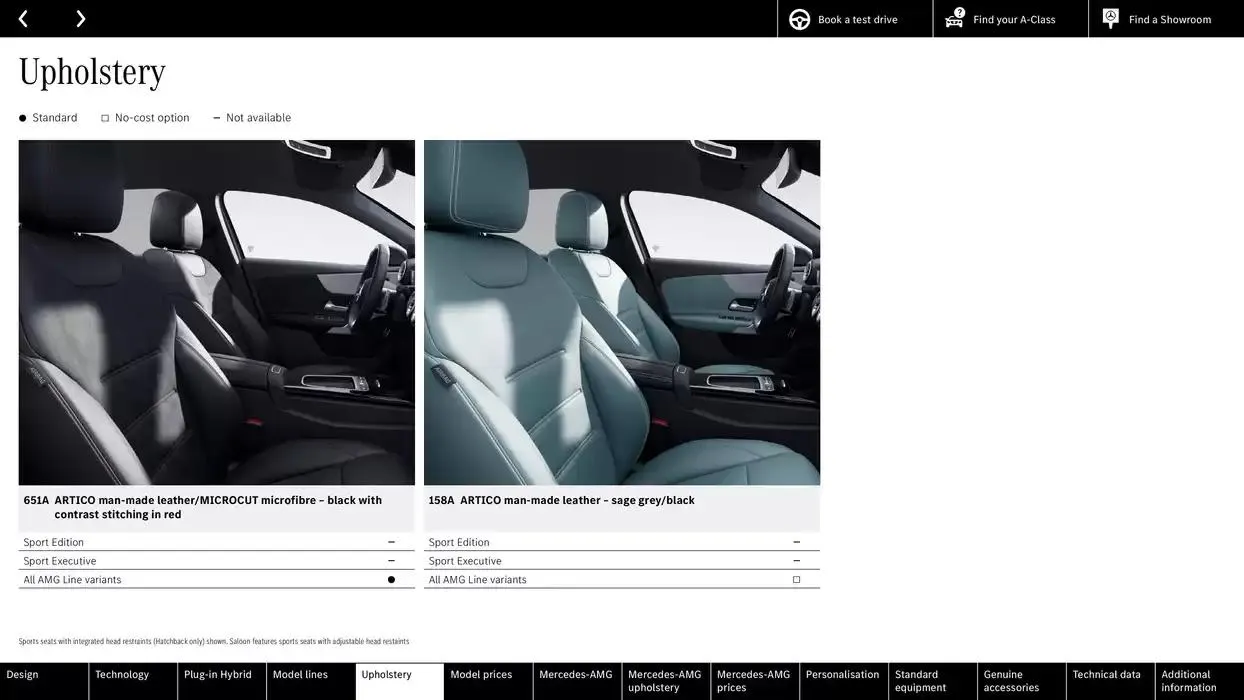Click the Not available legend entry

point(252,118)
